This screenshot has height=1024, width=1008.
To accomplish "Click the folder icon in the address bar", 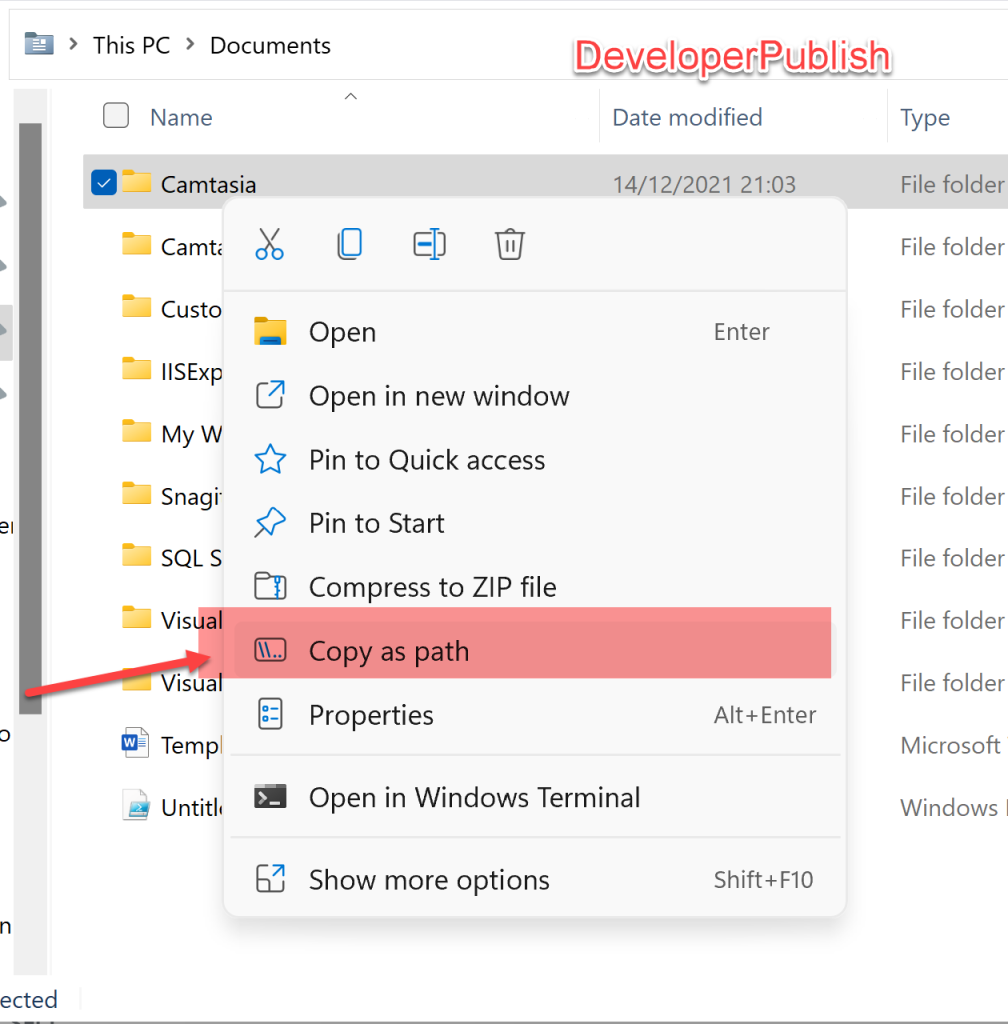I will click(x=38, y=44).
